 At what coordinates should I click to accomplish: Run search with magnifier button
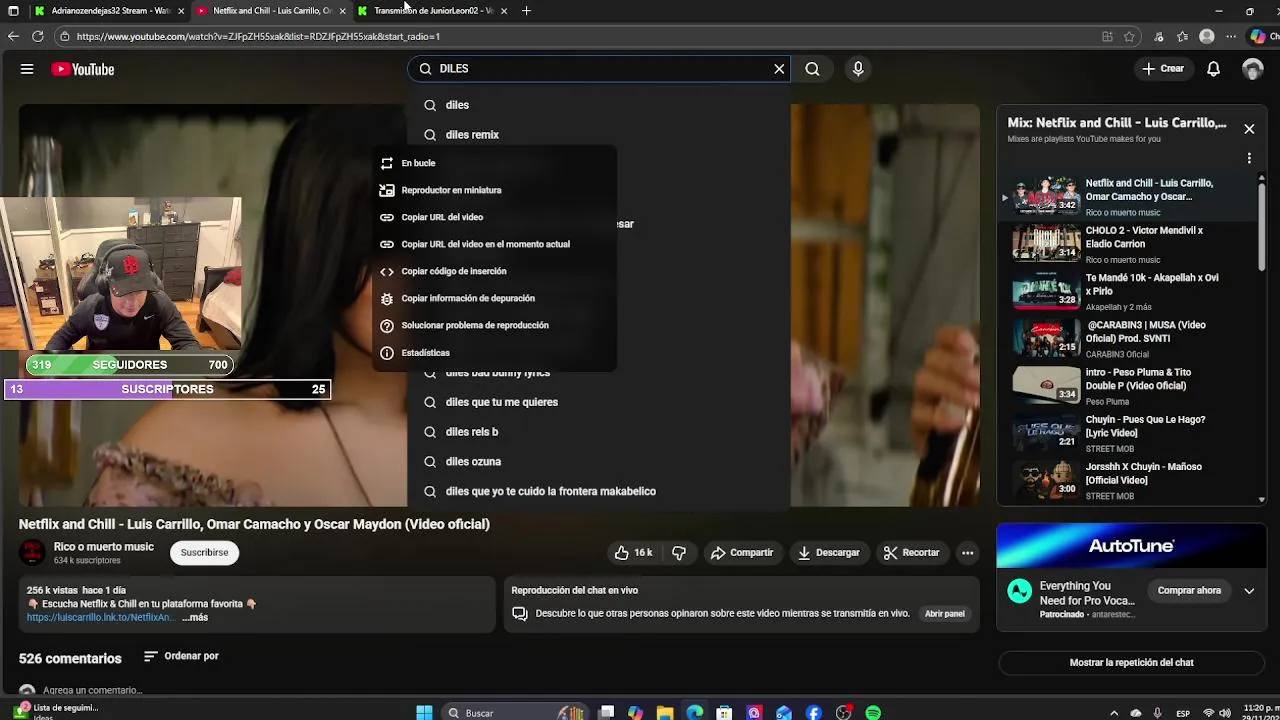pos(812,69)
